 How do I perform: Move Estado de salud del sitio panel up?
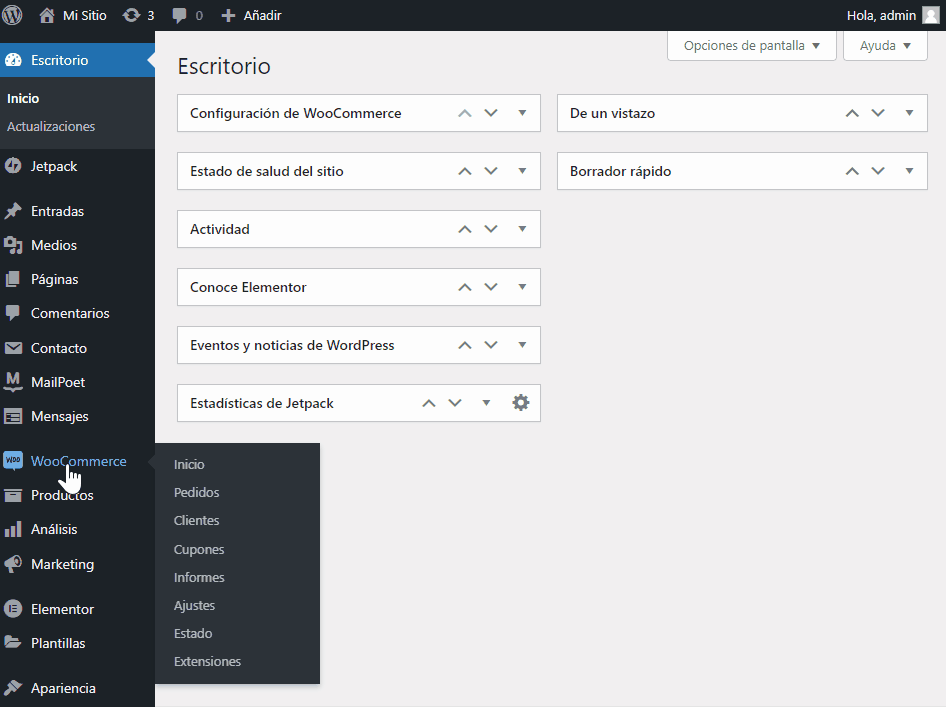coord(465,171)
